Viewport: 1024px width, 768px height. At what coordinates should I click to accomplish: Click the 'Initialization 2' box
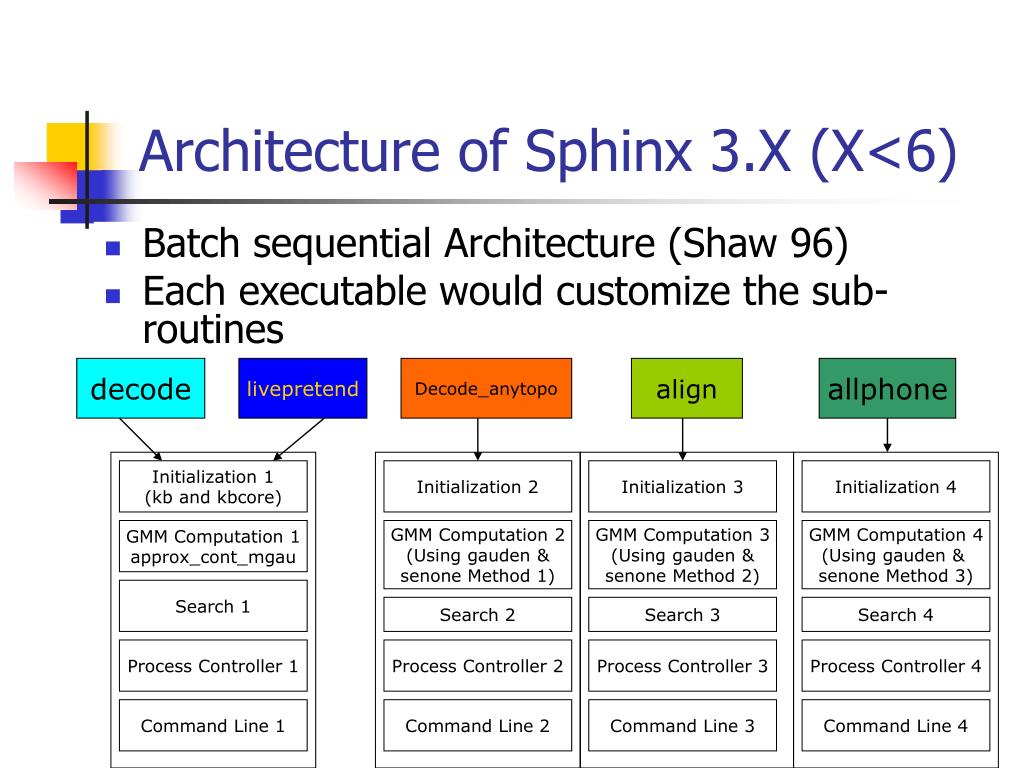[477, 487]
